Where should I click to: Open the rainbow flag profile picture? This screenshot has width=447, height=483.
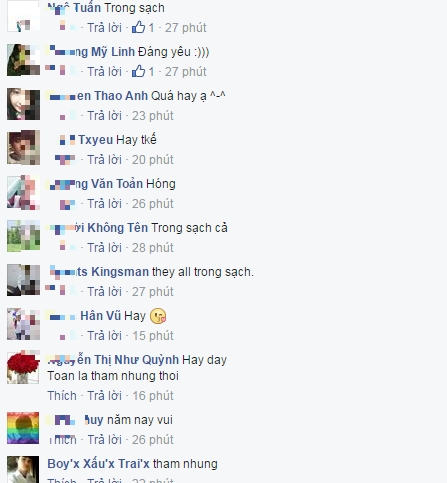pyautogui.click(x=23, y=428)
